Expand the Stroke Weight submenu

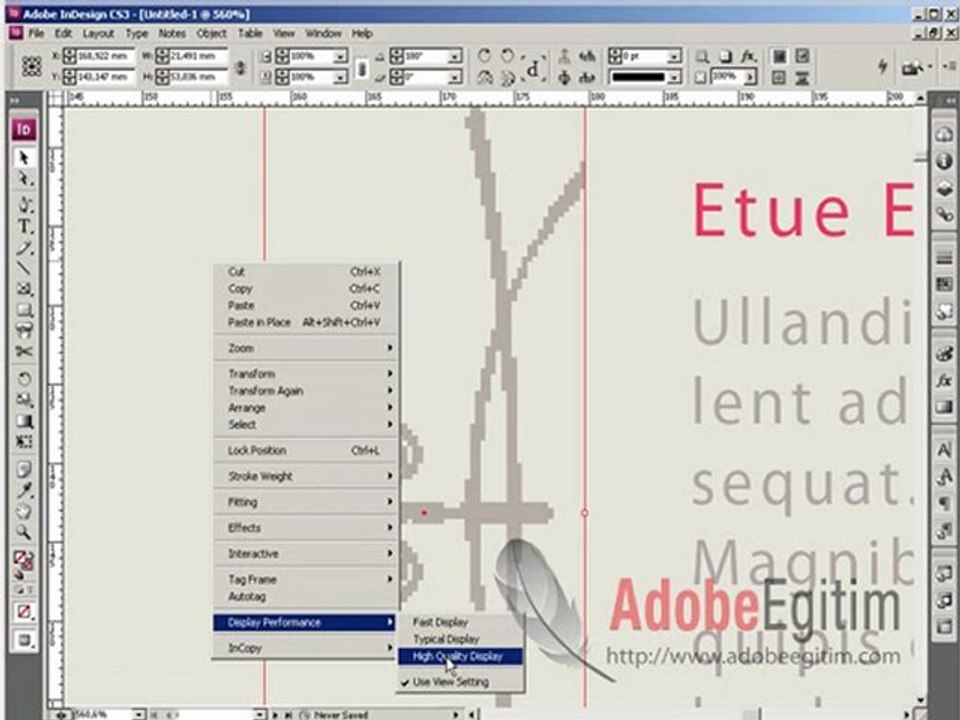(x=306, y=476)
